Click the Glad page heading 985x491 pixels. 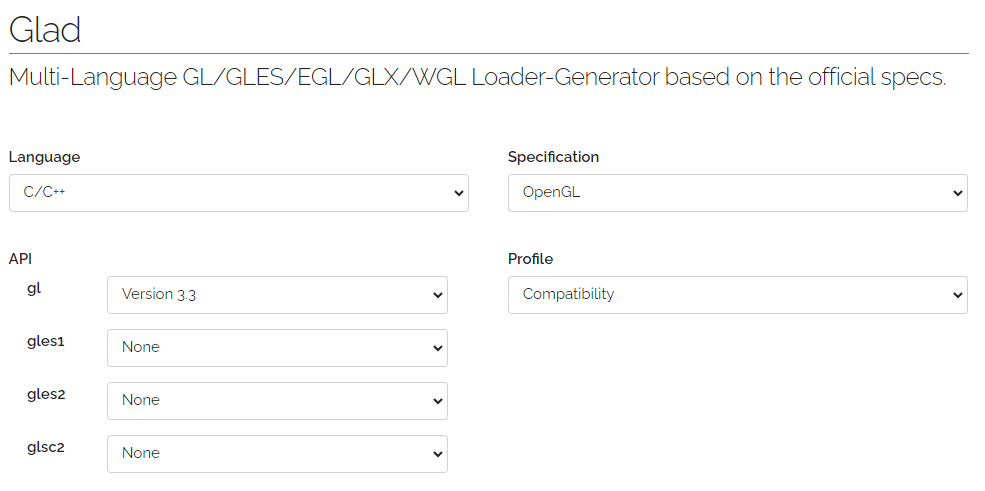tap(45, 30)
